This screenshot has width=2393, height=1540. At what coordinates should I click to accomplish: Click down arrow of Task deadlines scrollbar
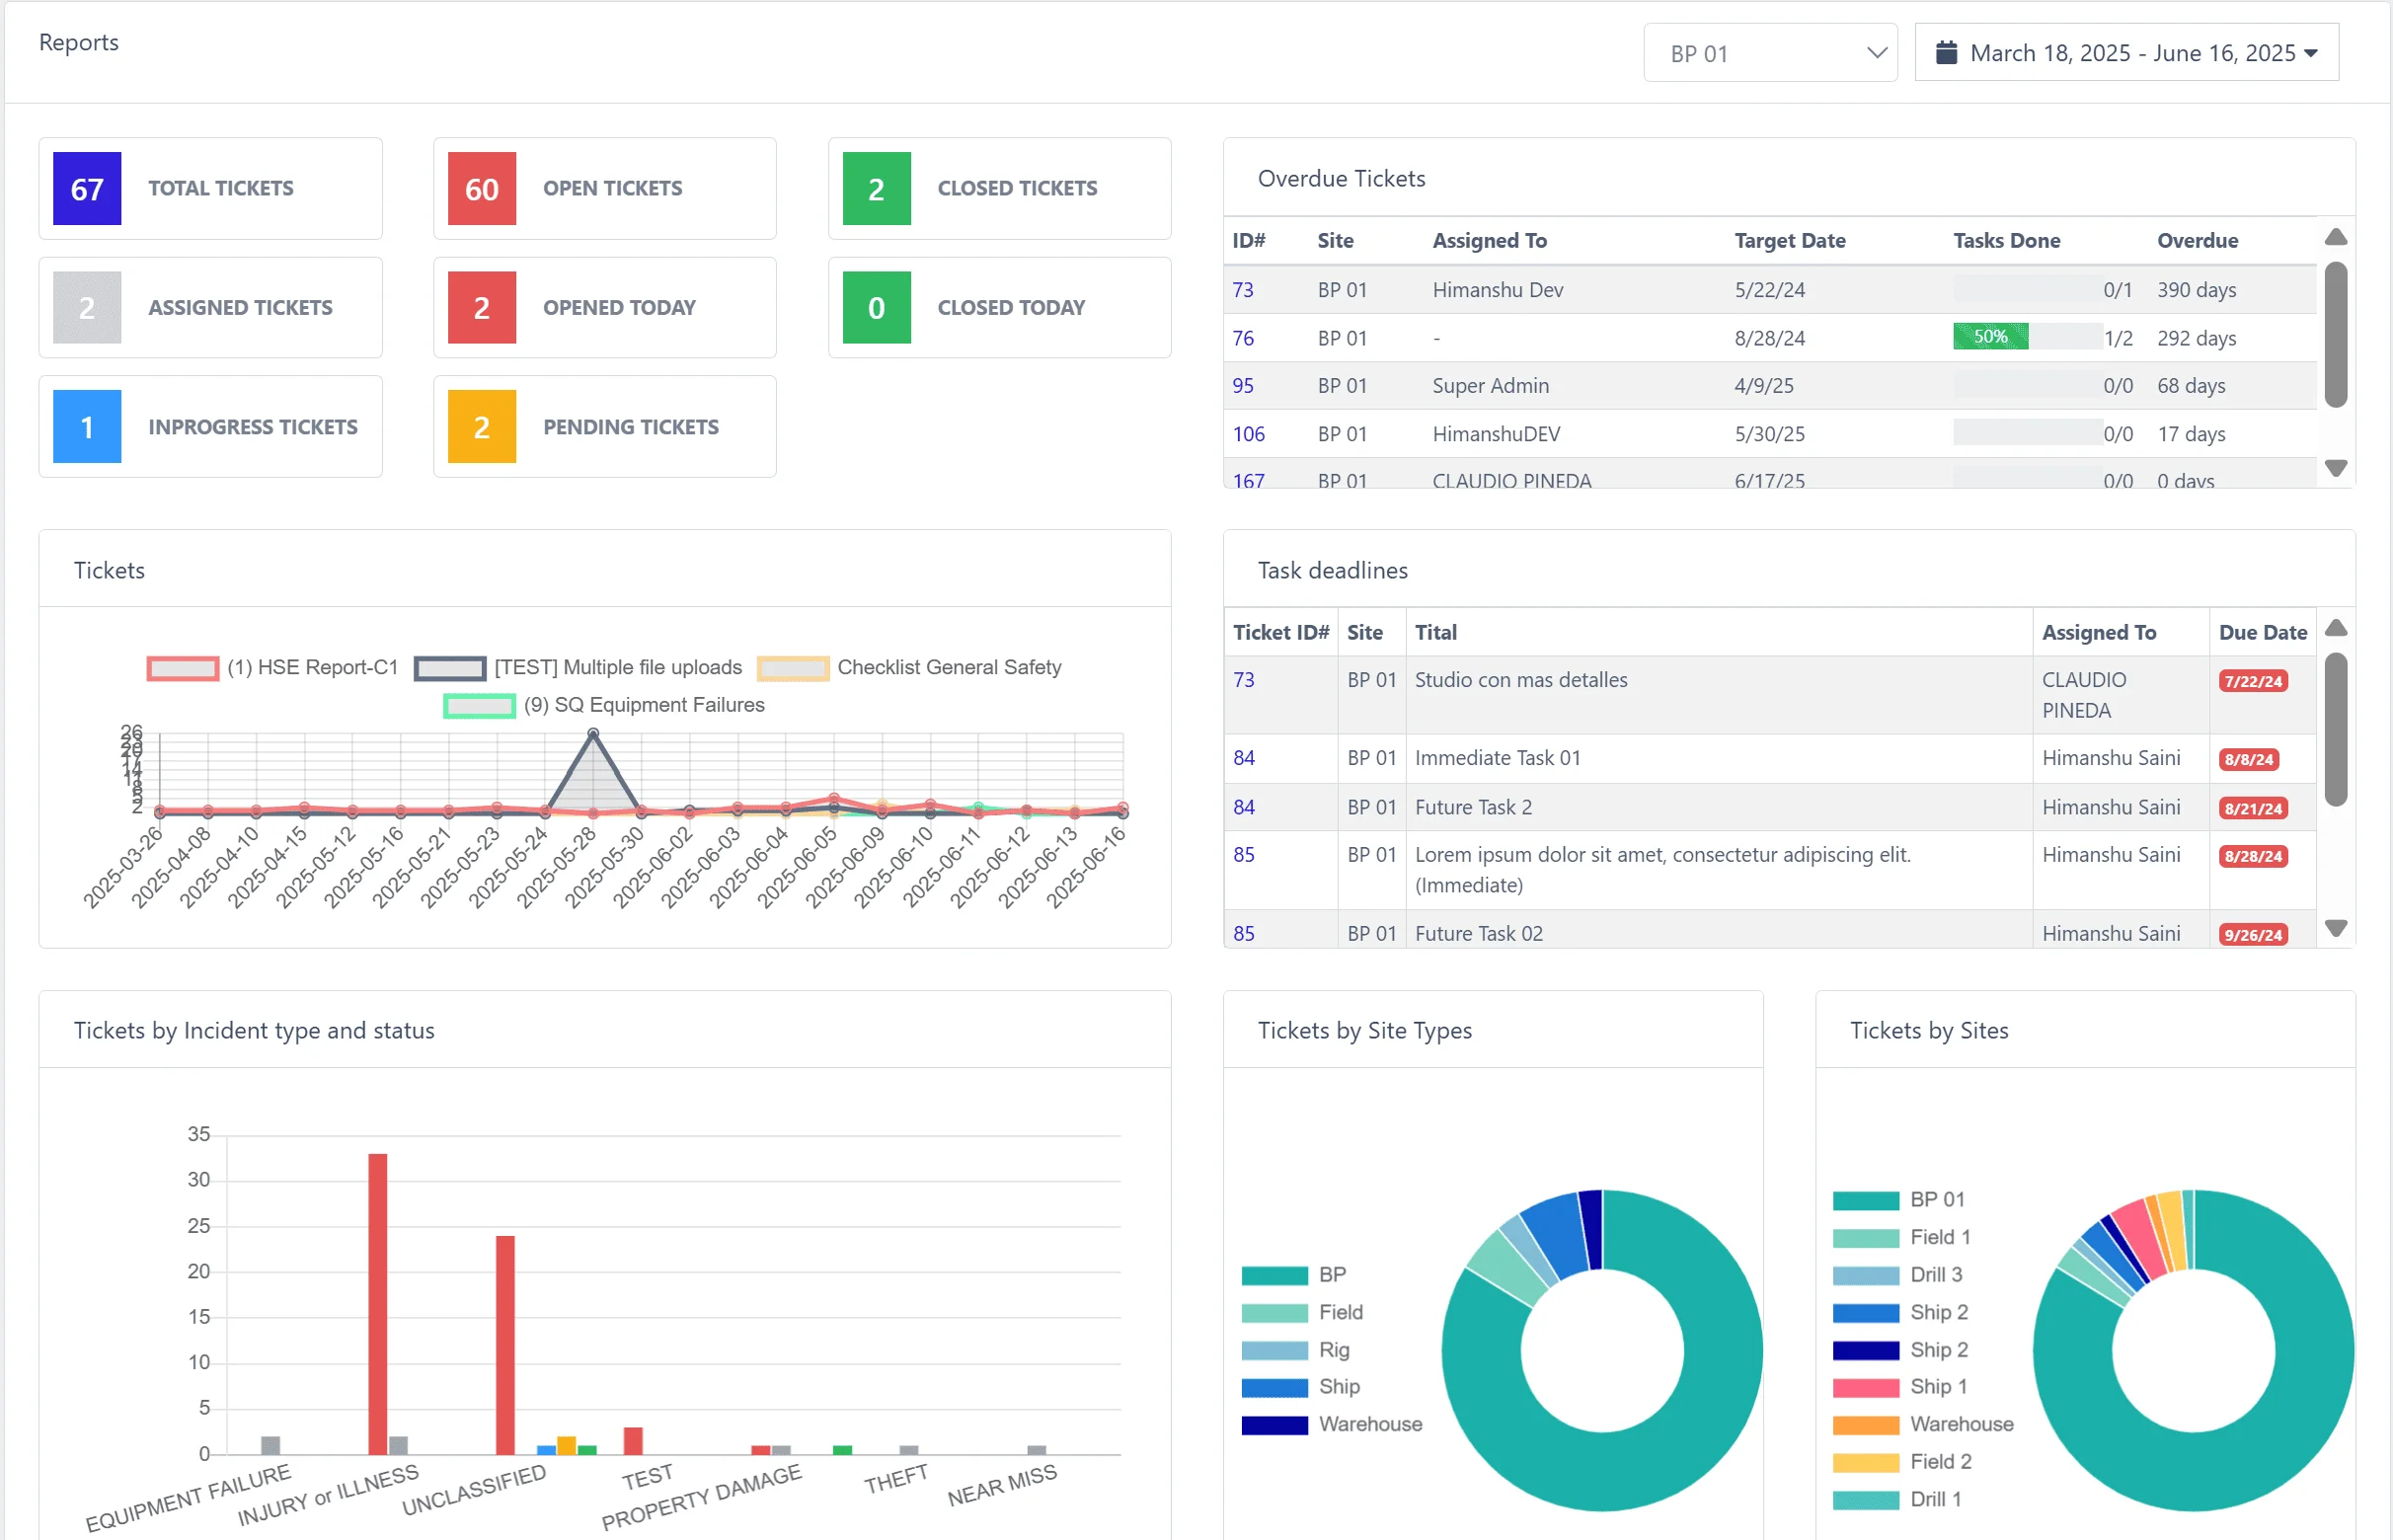(2336, 928)
